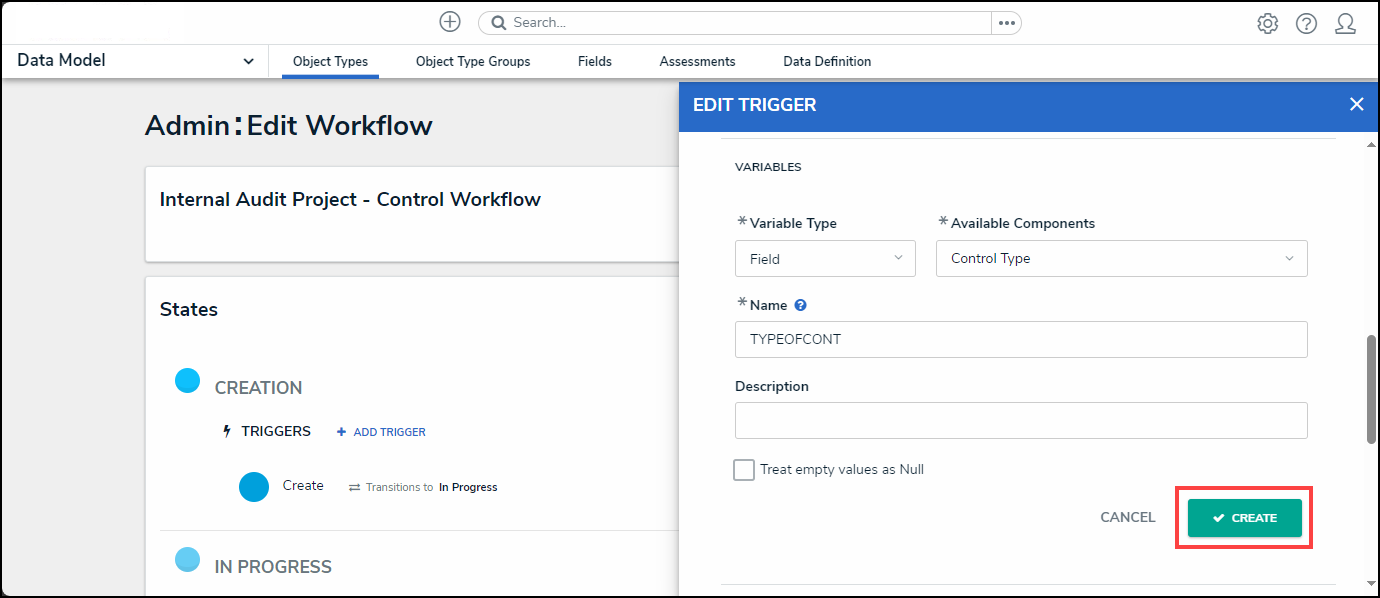Click the panel's vertical scrollbar thumb
This screenshot has width=1380, height=598.
coord(1371,390)
